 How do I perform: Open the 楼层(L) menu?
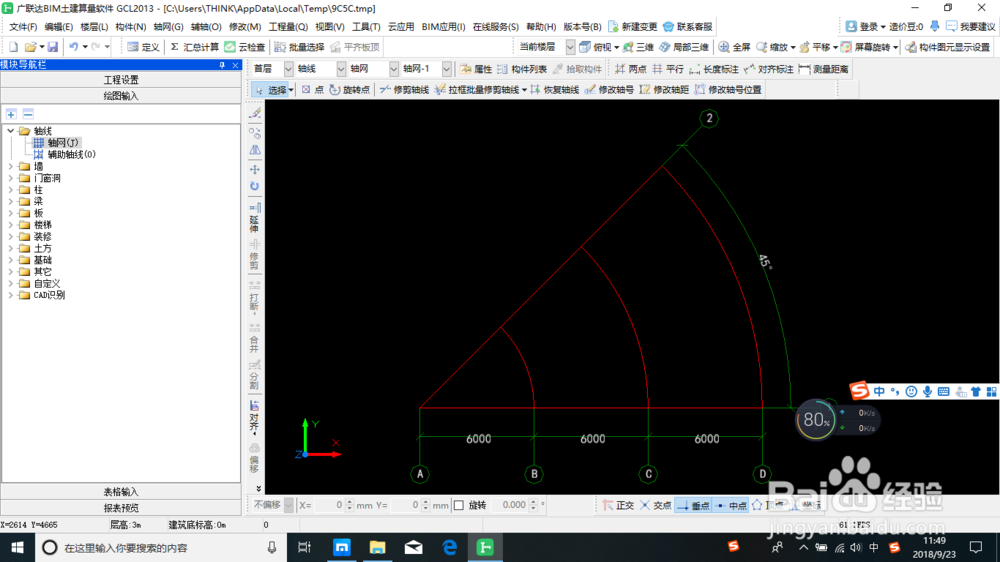pos(94,27)
